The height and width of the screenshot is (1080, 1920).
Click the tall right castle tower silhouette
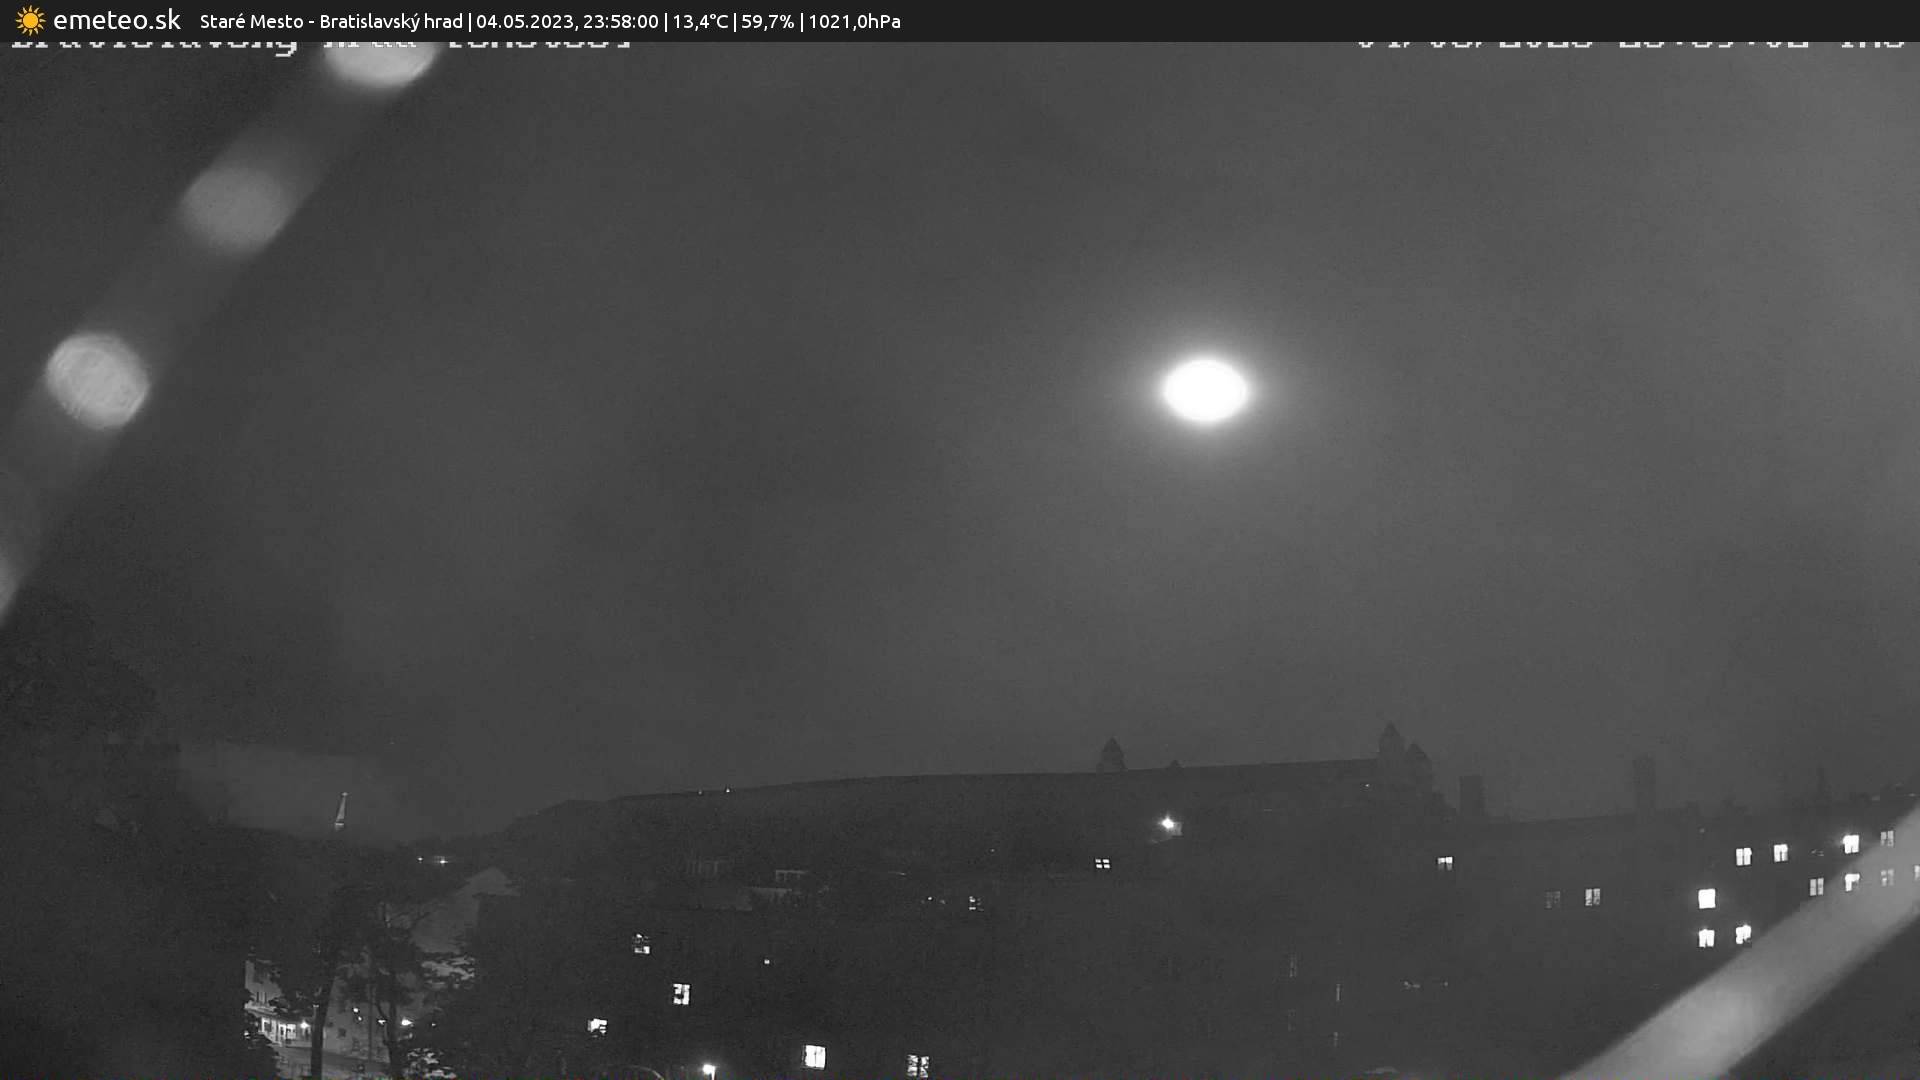tap(1391, 745)
